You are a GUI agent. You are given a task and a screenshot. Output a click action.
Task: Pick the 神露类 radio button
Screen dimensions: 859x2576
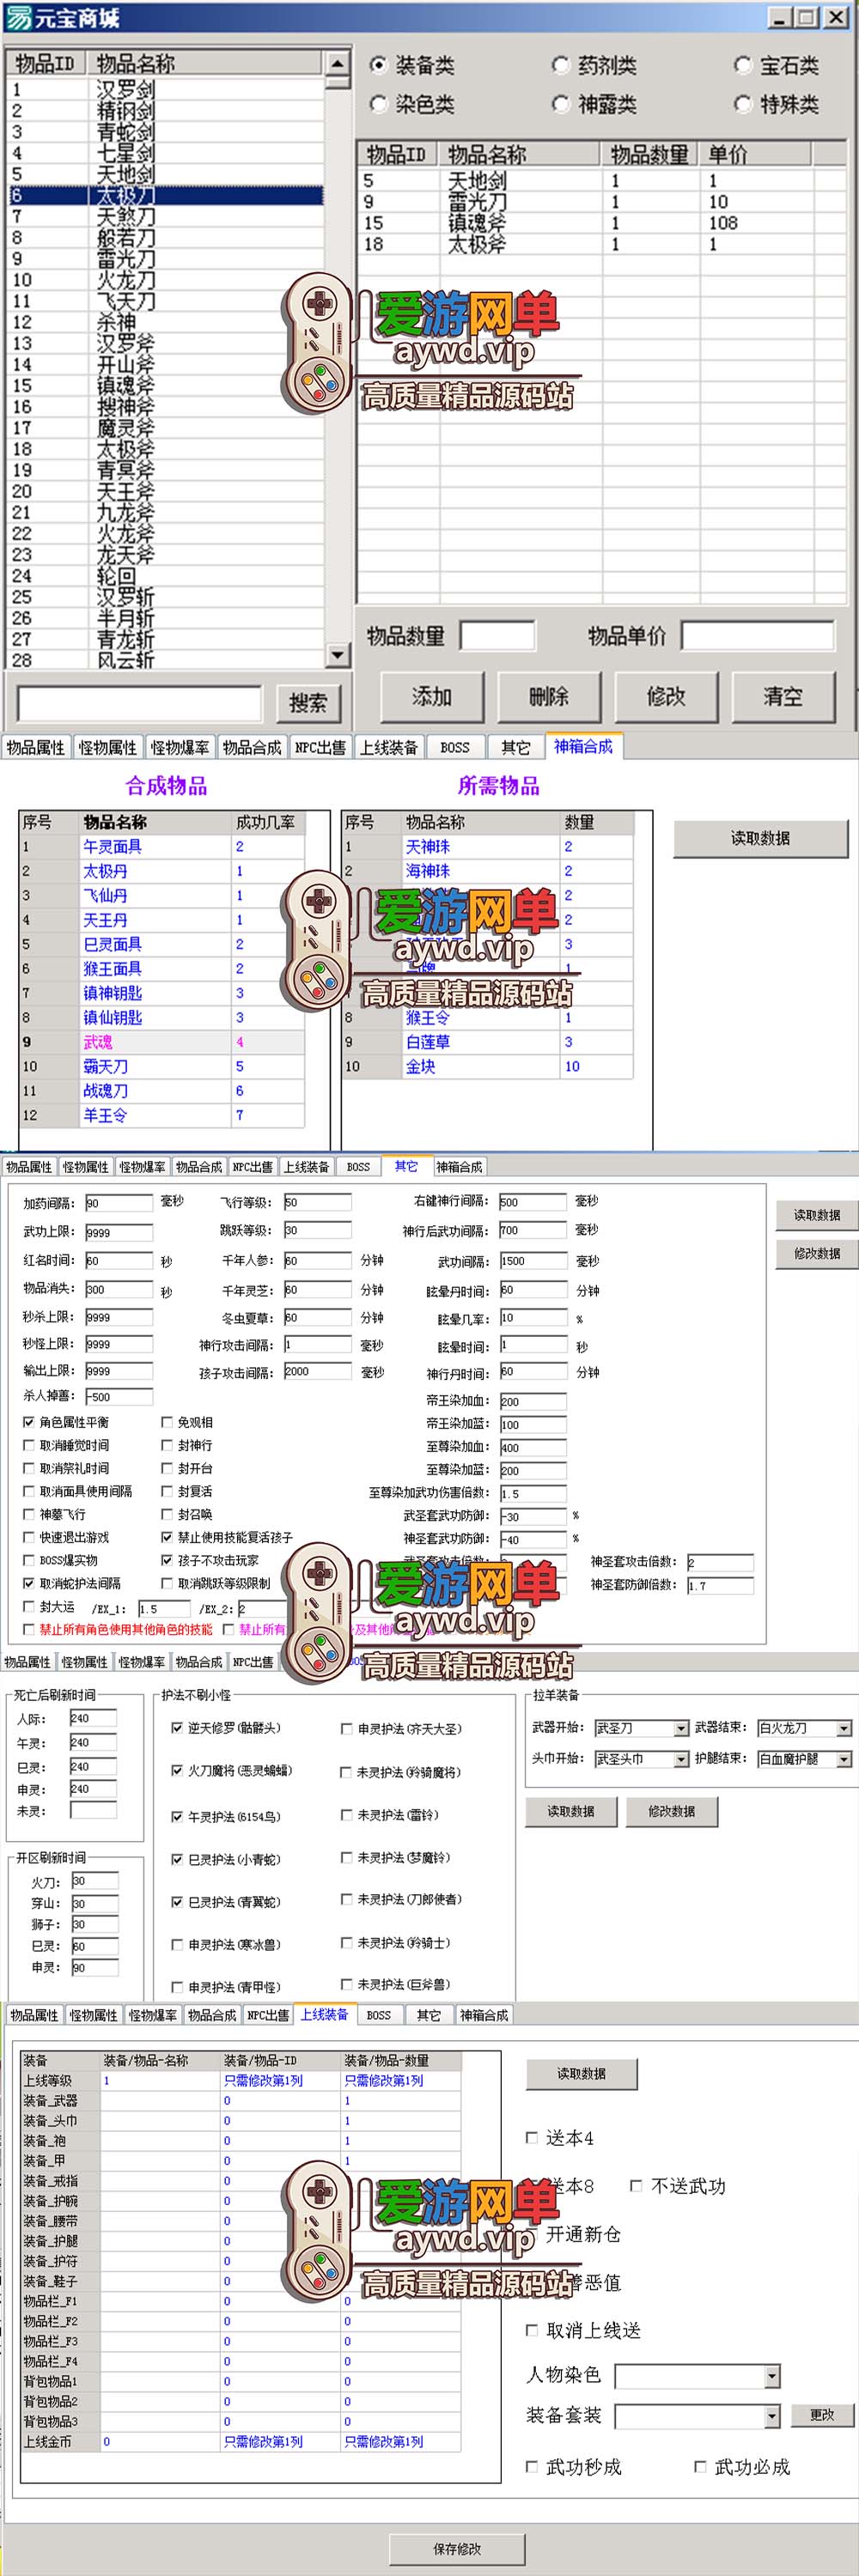coord(561,104)
